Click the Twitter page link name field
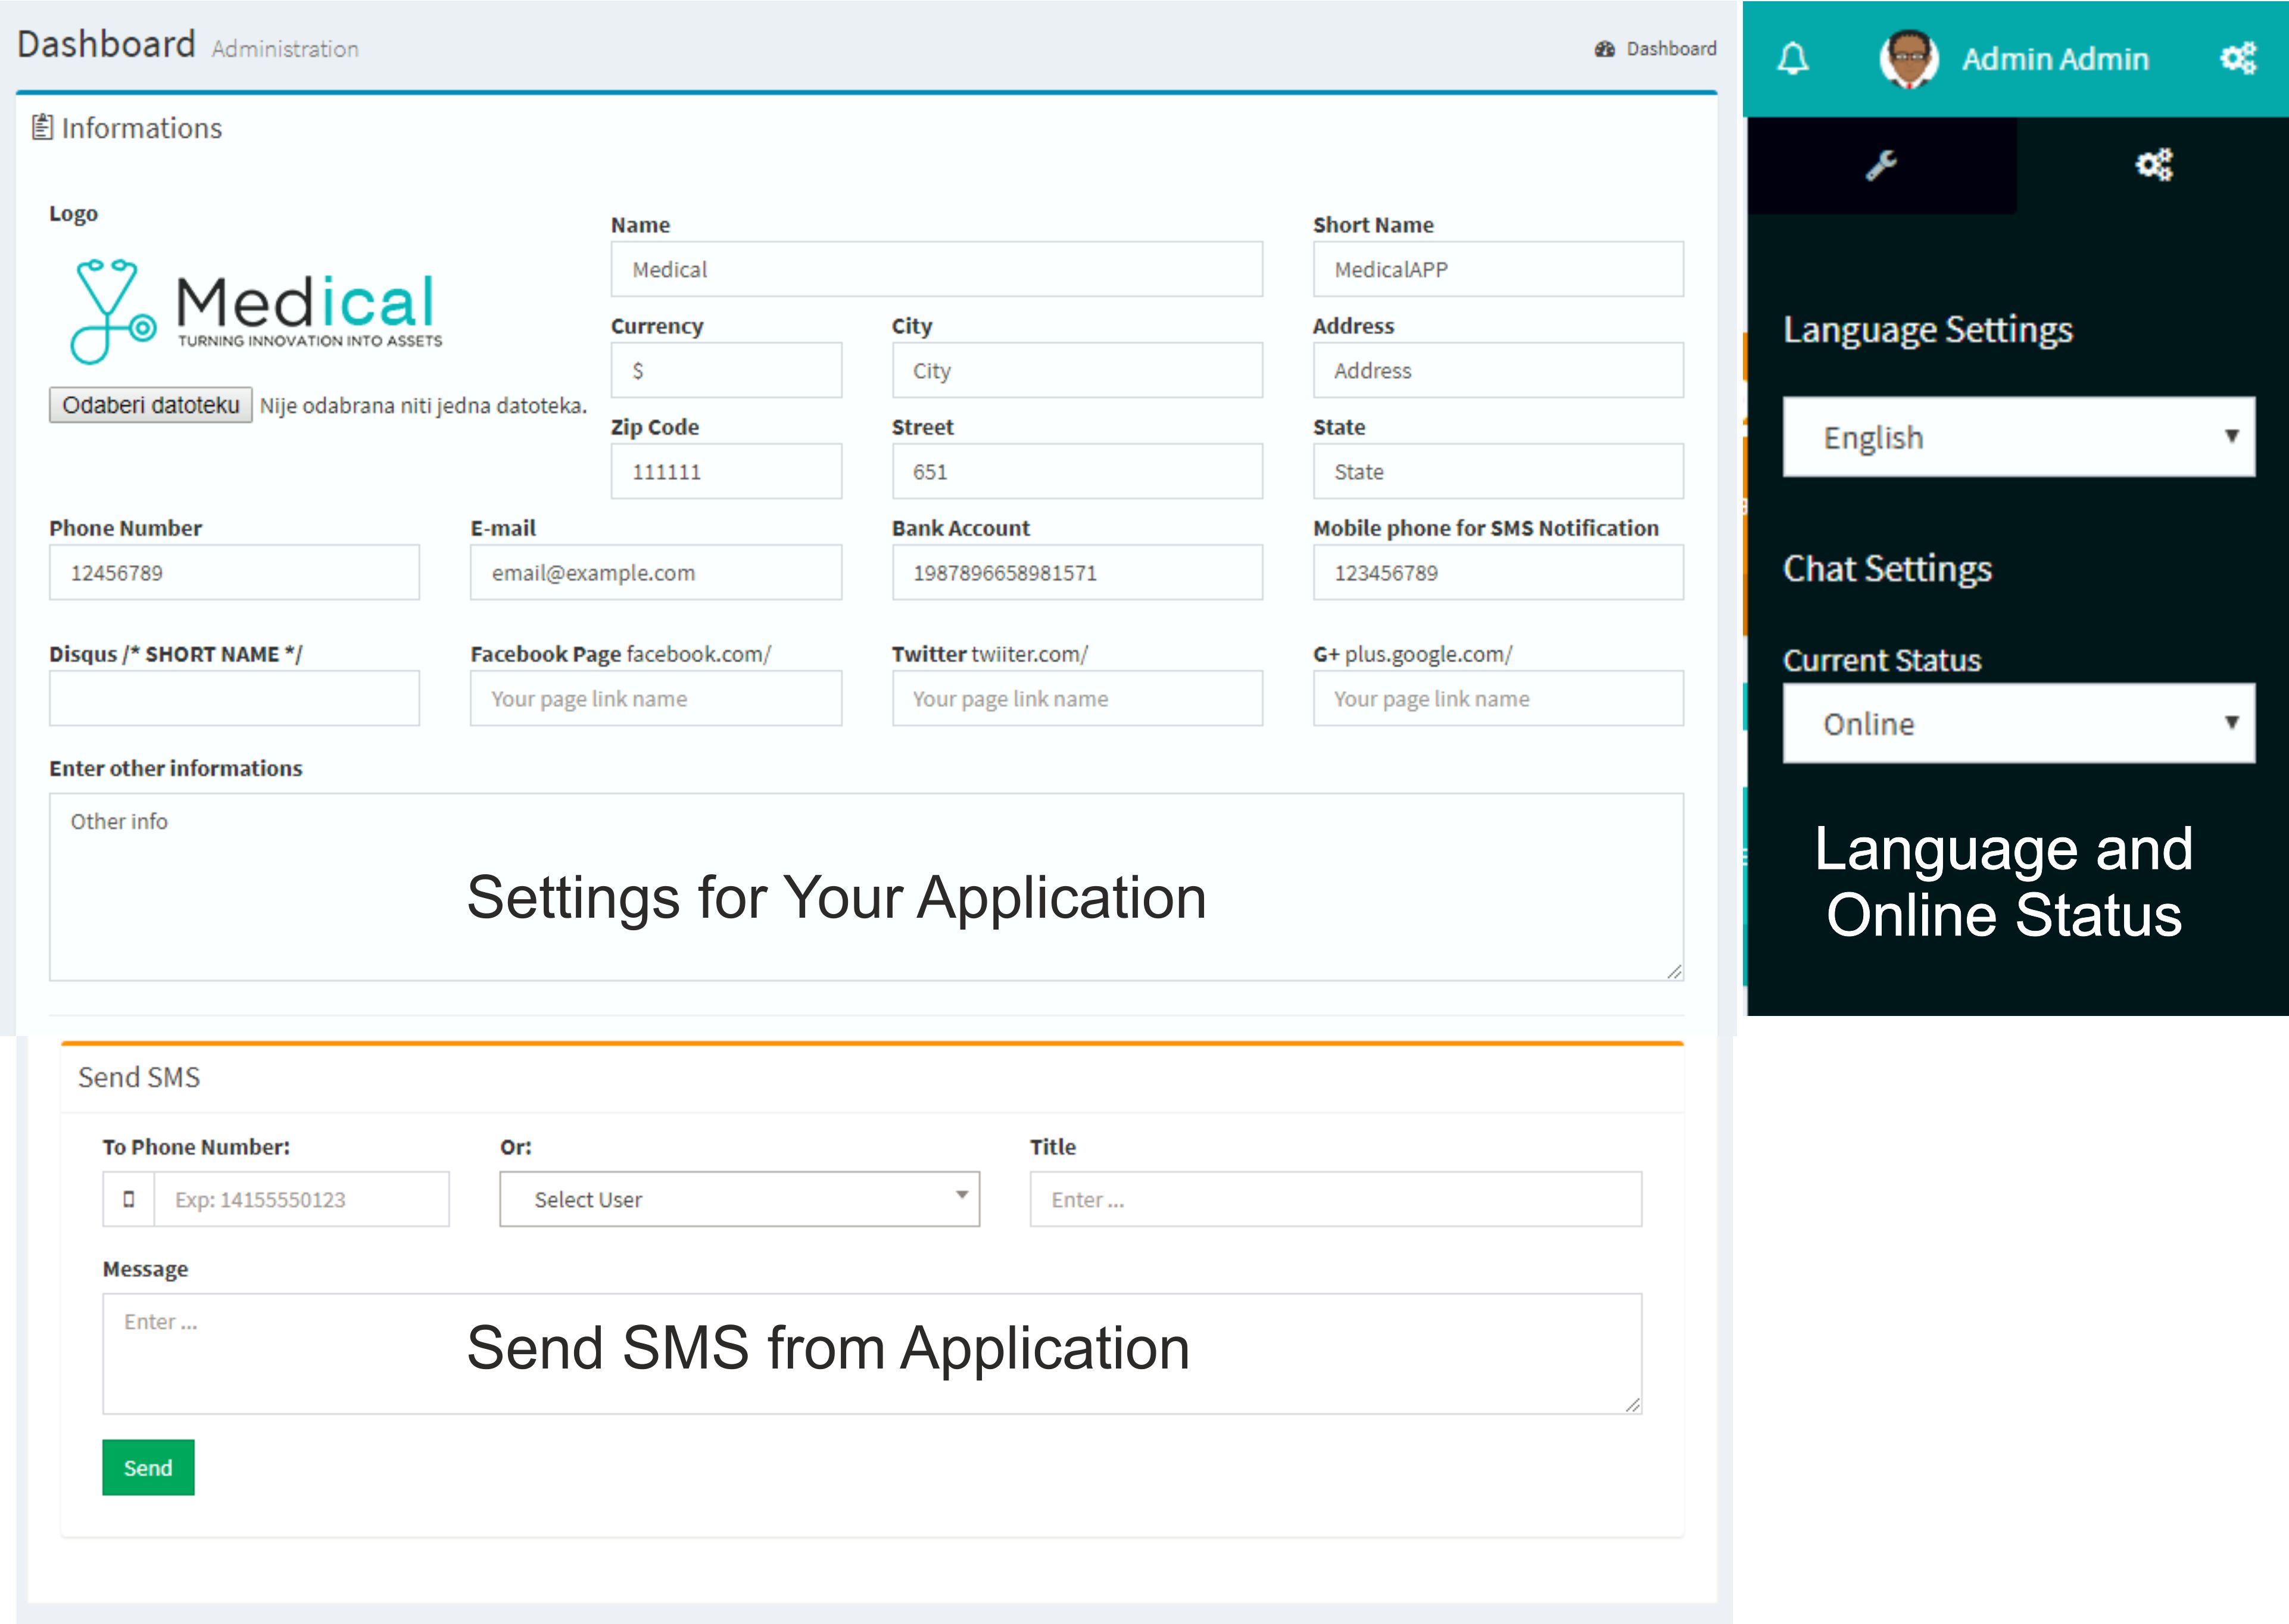This screenshot has width=2289, height=1624. click(1077, 698)
